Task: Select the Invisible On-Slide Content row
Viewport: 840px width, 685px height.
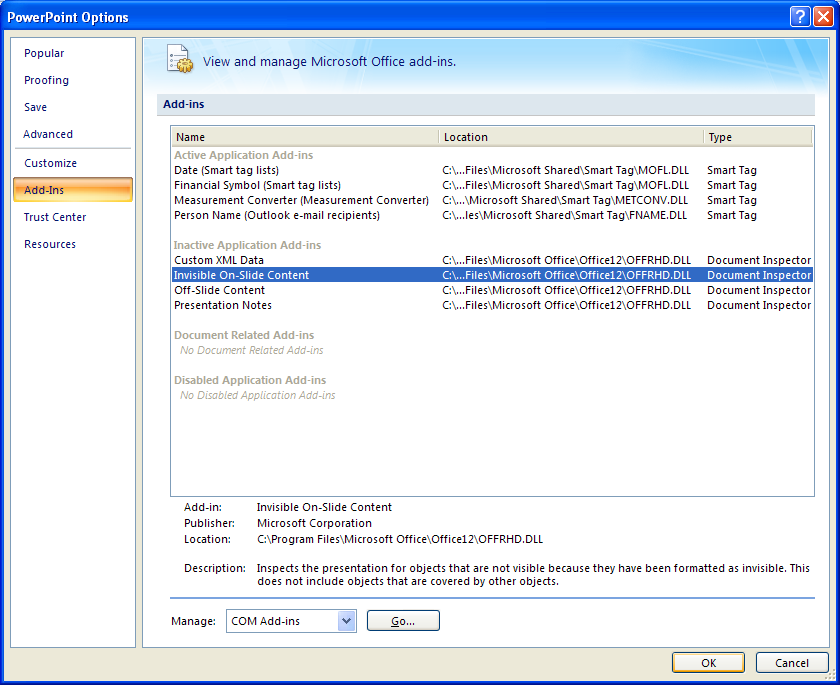Action: tap(492, 275)
